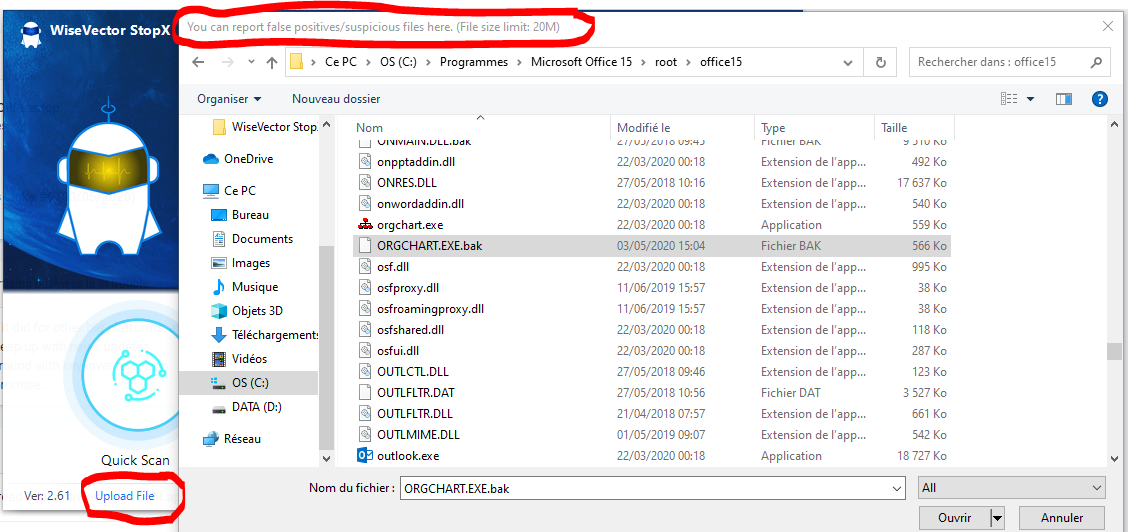Open Documents in sidebar
1128x532 pixels.
[x=253, y=239]
